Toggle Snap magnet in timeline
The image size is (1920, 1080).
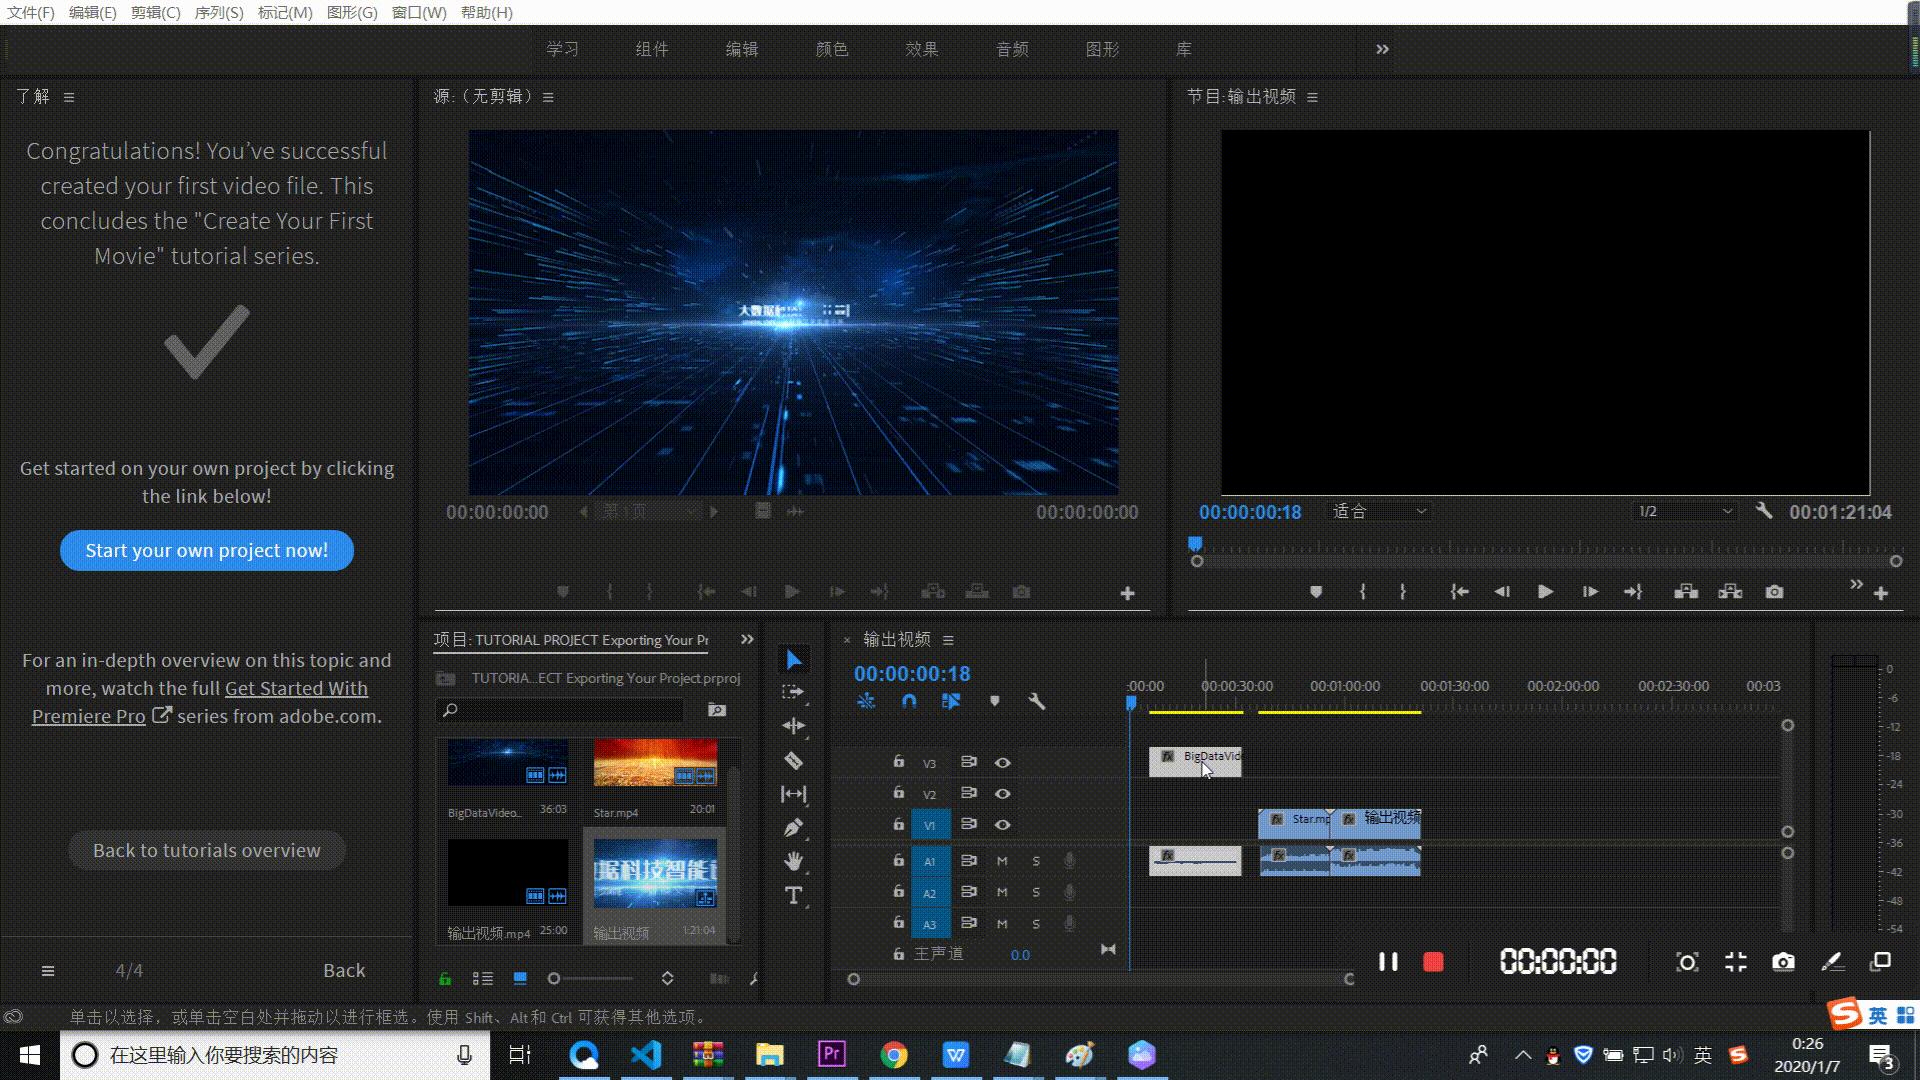point(908,702)
